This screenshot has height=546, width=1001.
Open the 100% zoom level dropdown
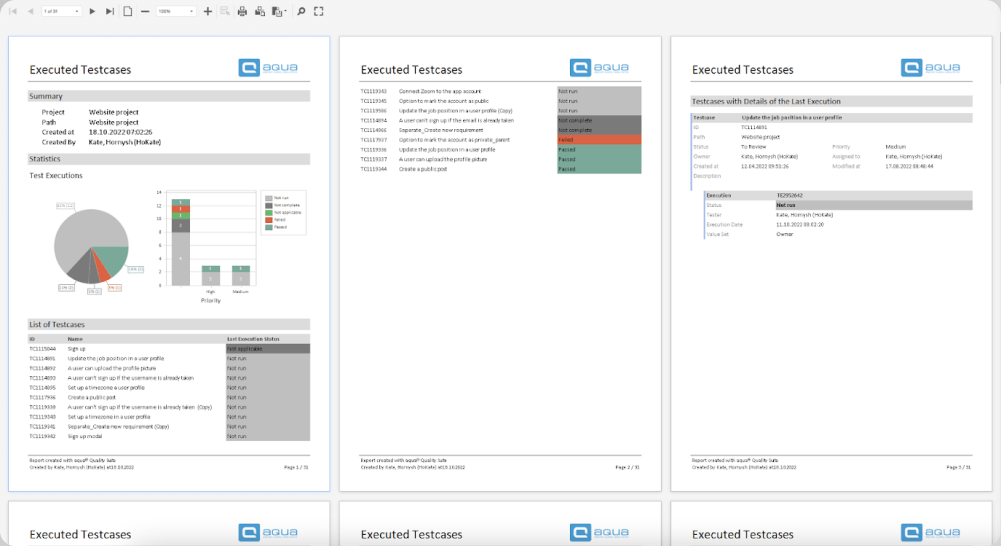point(176,11)
